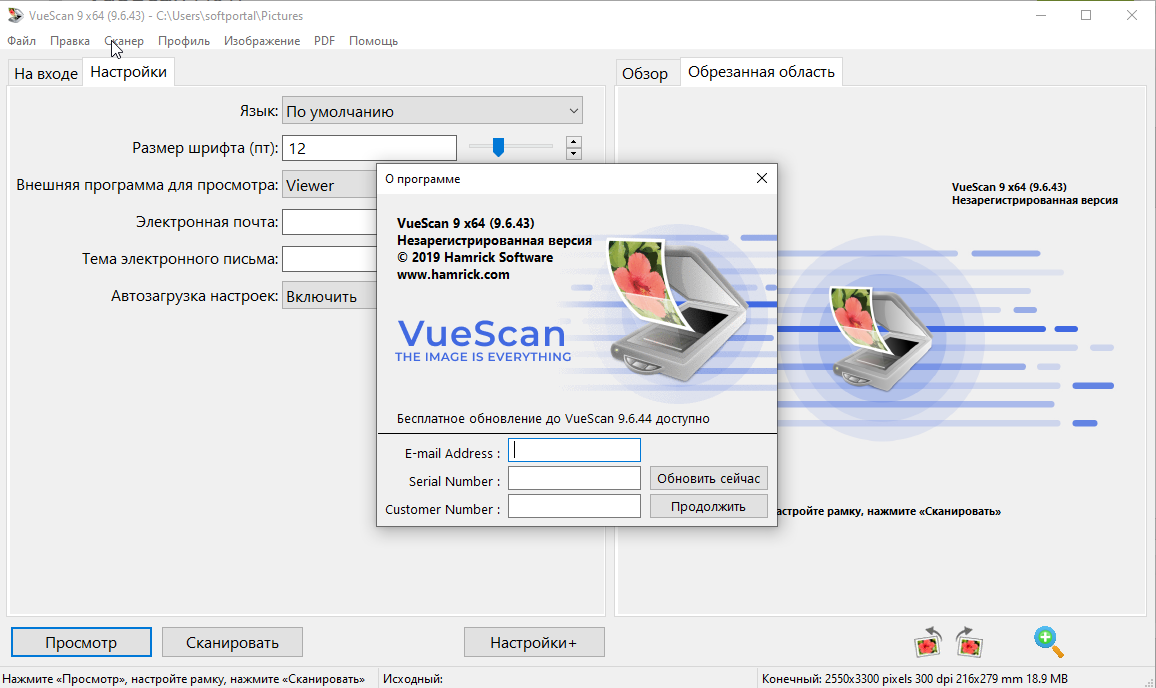Image resolution: width=1156 pixels, height=688 pixels.
Task: Select the Настройки tab
Action: tap(128, 72)
